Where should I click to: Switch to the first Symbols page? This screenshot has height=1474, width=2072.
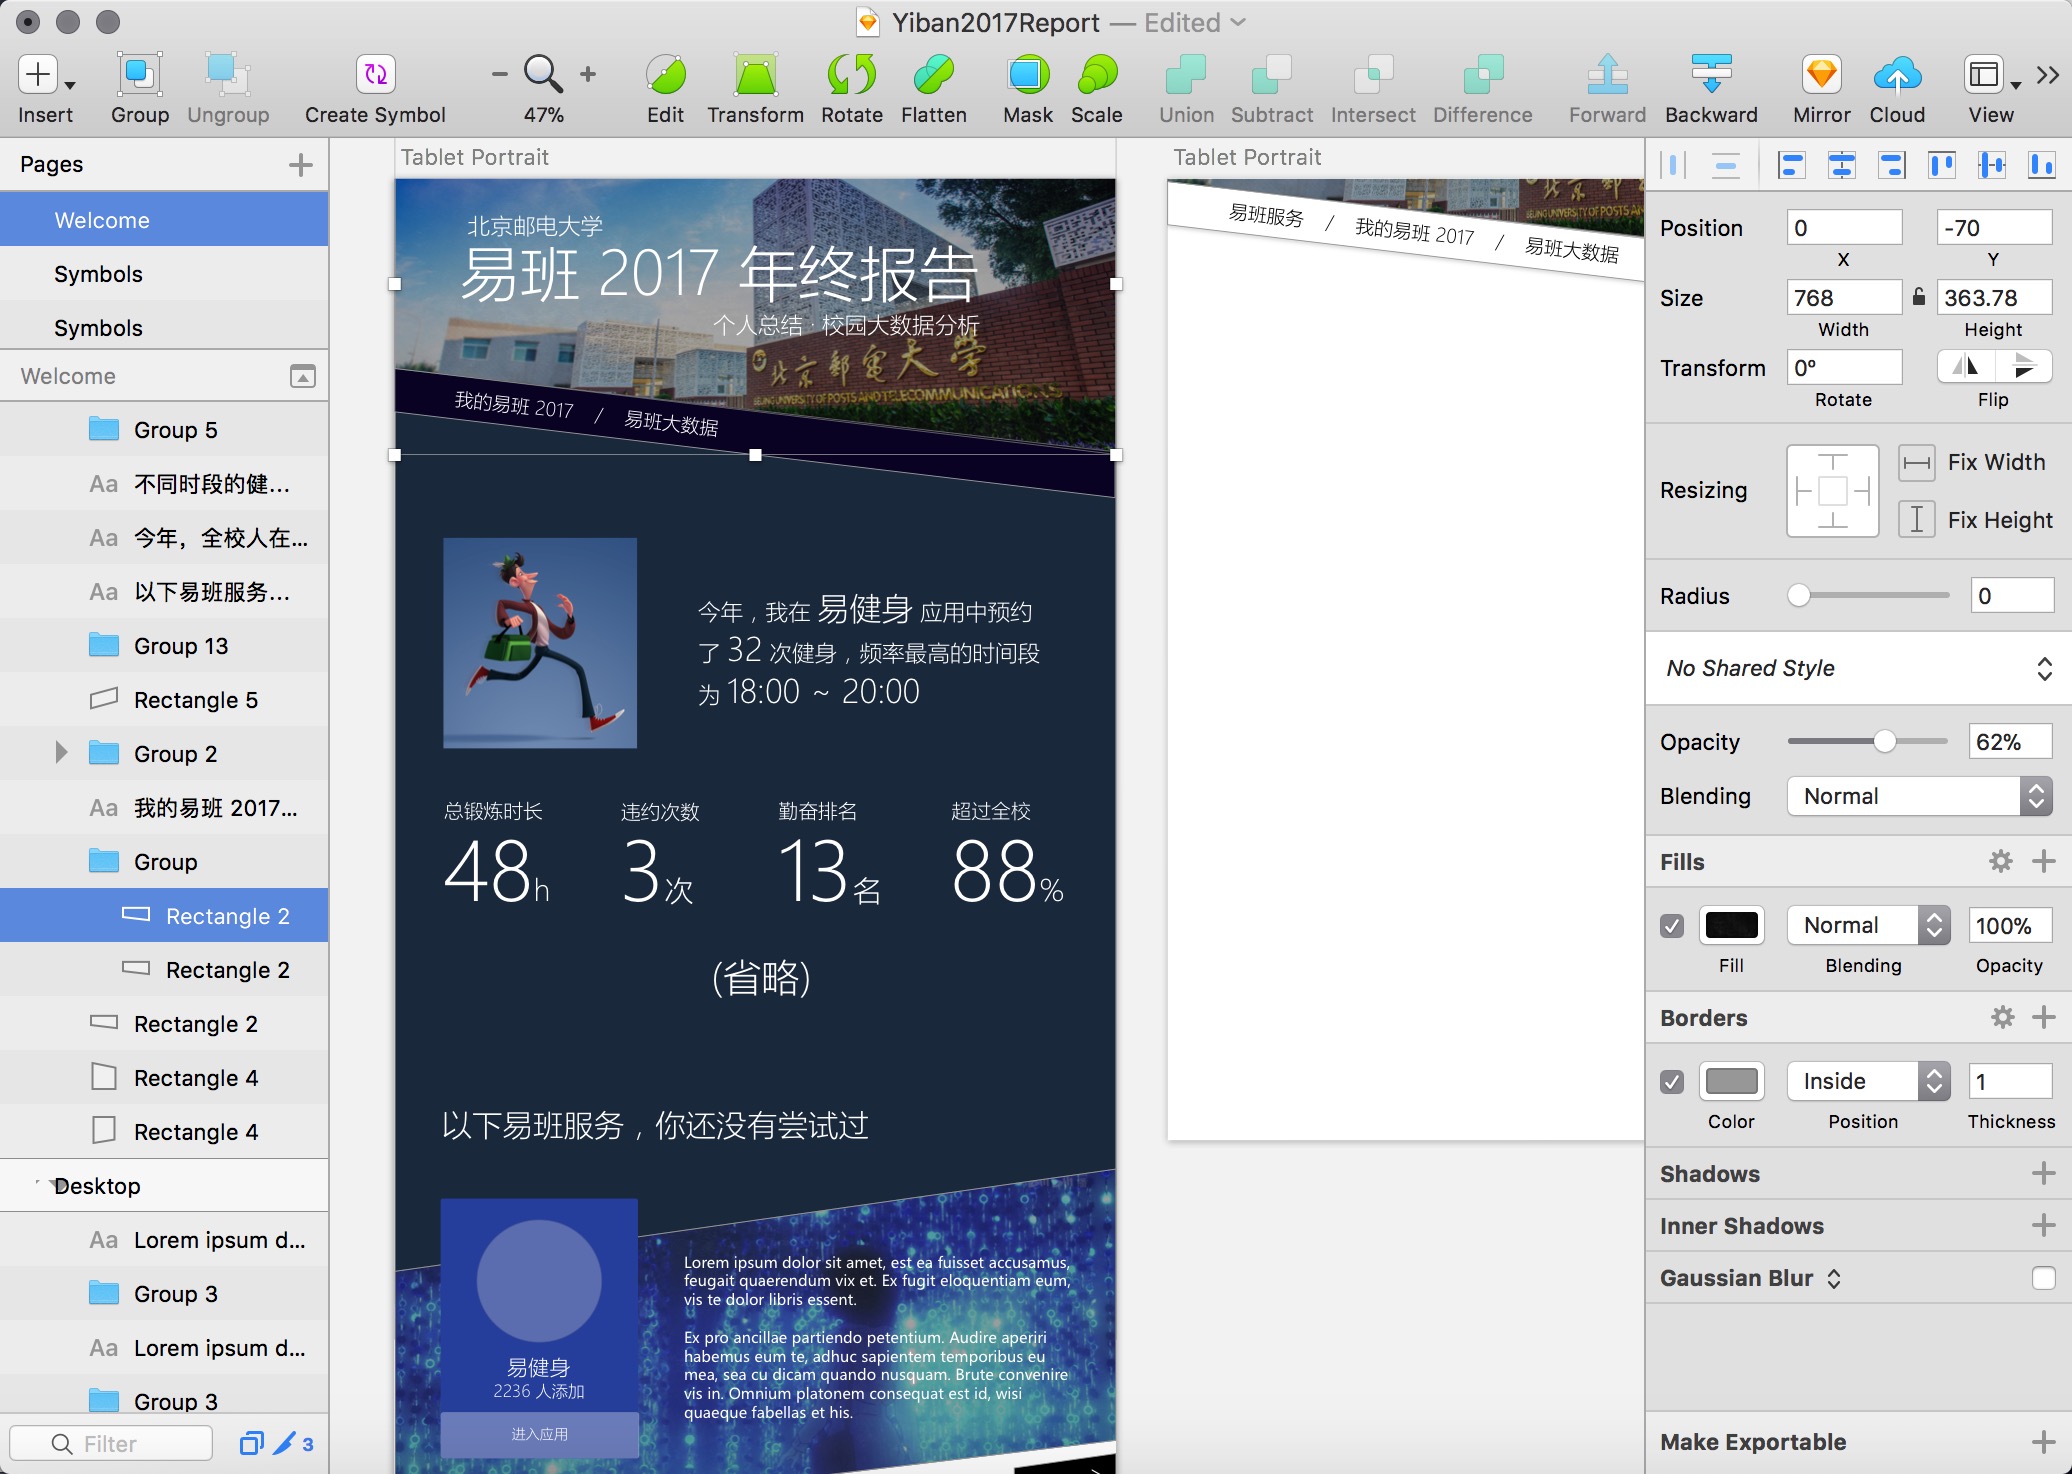[98, 274]
